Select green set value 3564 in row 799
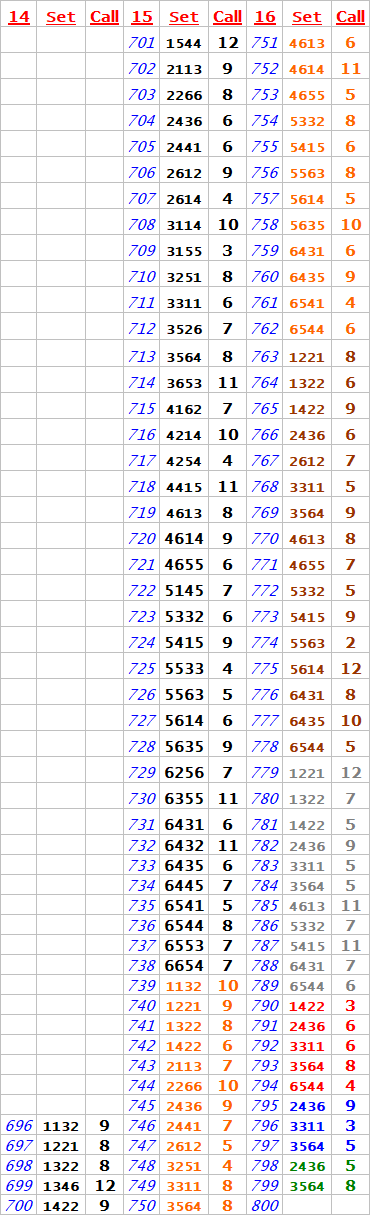Viewport: 370px width, 1215px height. click(x=306, y=1185)
